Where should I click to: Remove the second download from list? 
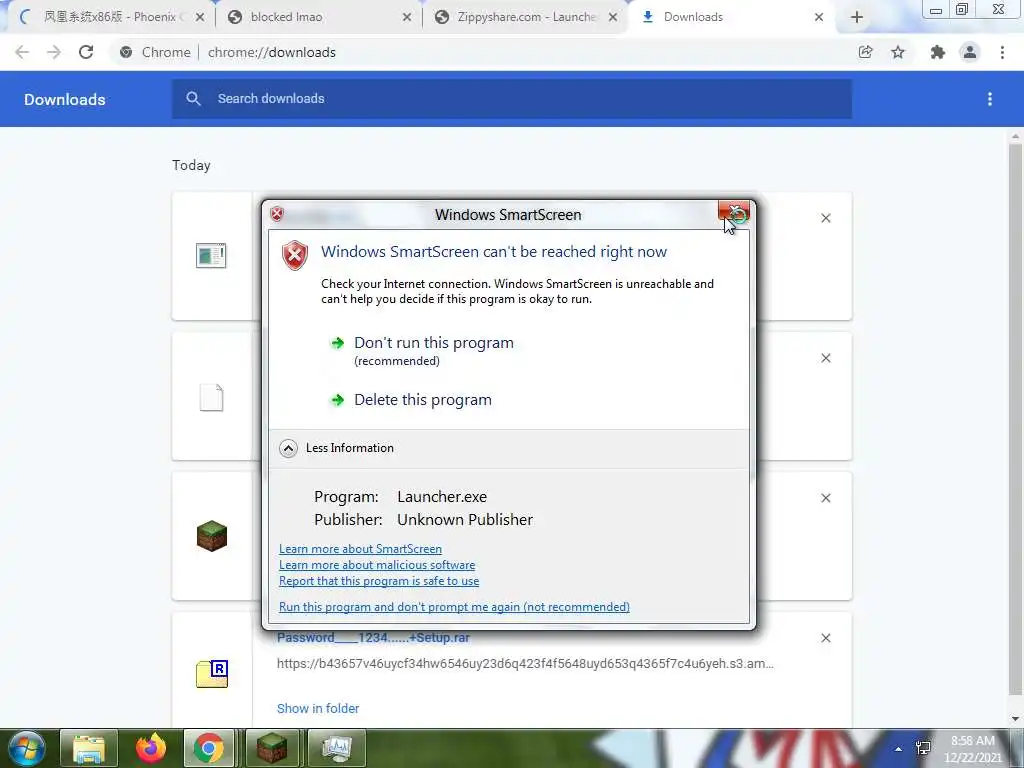pos(826,358)
